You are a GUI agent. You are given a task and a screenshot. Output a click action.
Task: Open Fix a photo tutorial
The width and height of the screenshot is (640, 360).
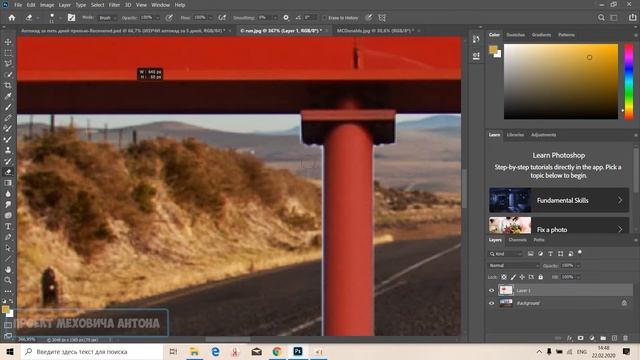coord(559,225)
